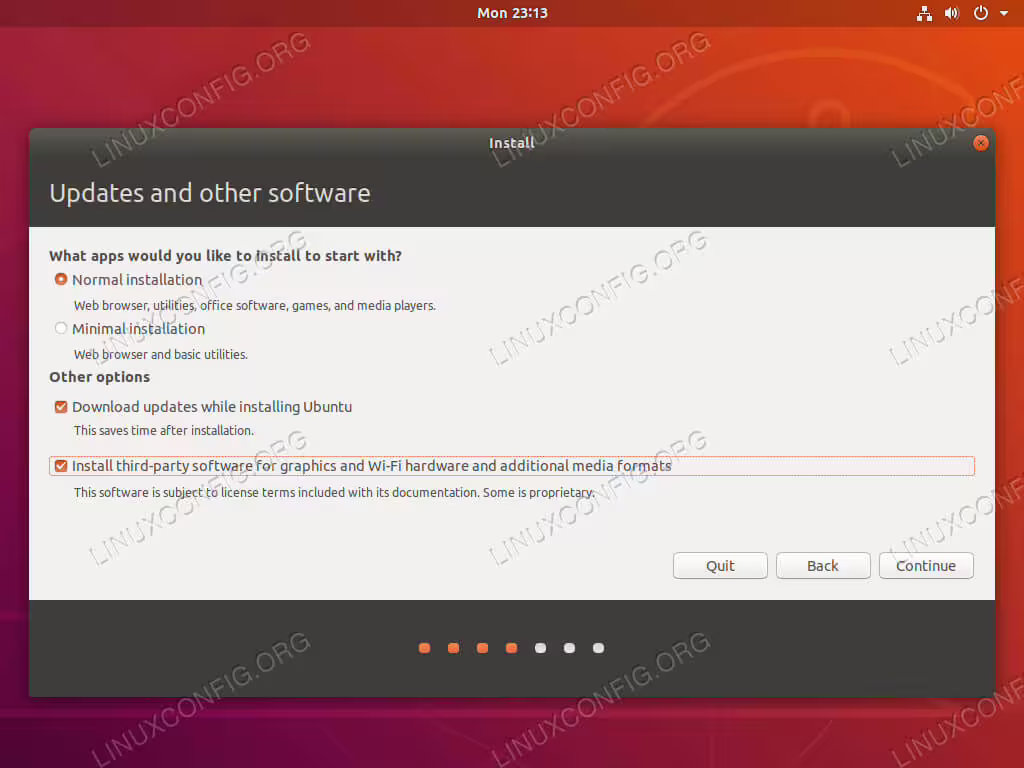Viewport: 1024px width, 768px height.
Task: Toggle Download updates while installing Ubuntu checkbox
Action: pyautogui.click(x=61, y=407)
